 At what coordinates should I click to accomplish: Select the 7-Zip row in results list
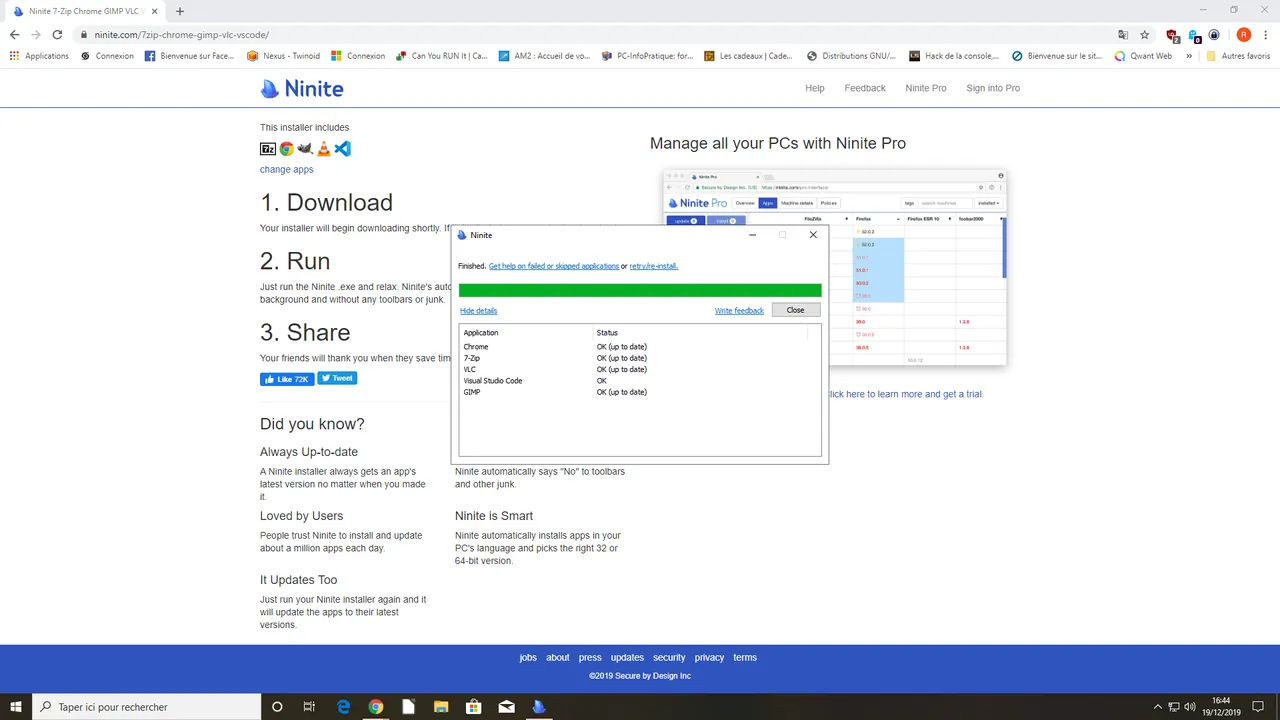coord(640,358)
